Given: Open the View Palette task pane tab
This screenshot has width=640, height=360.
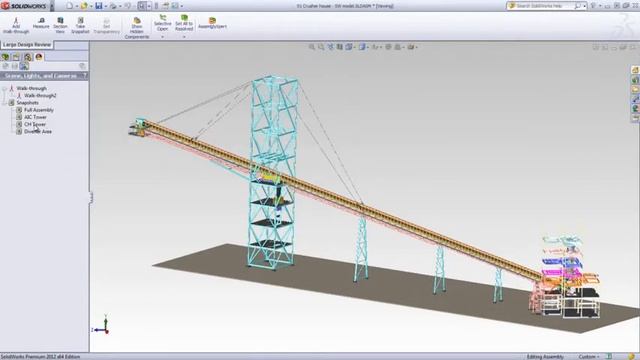Looking at the screenshot, I should pos(635,99).
